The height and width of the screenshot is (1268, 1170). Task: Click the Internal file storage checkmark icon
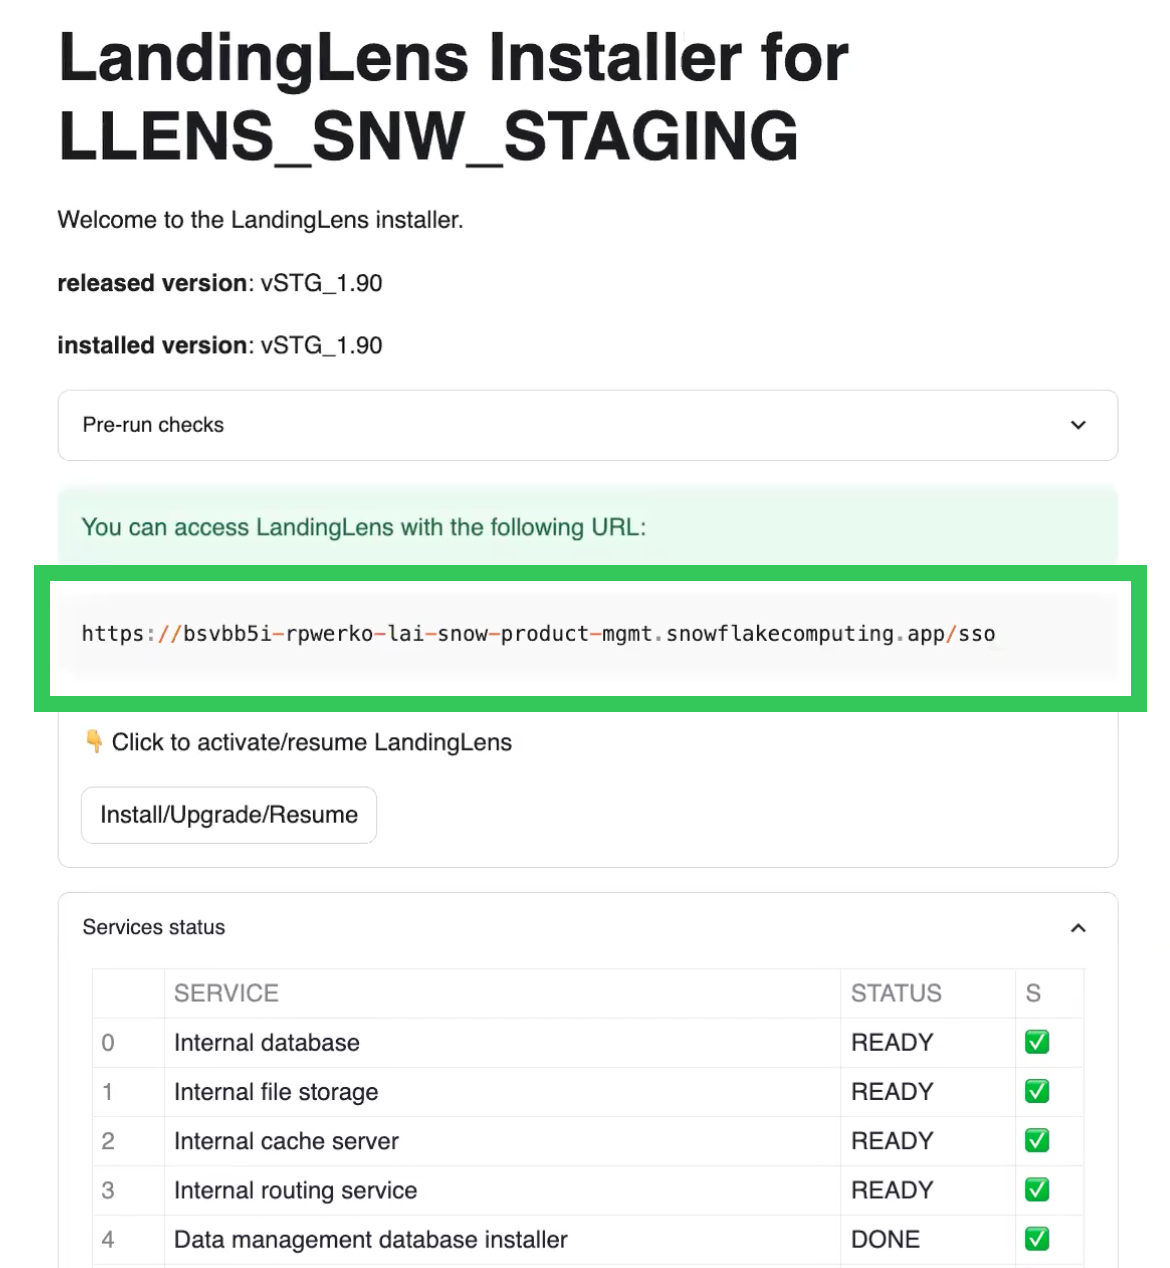tap(1036, 1092)
